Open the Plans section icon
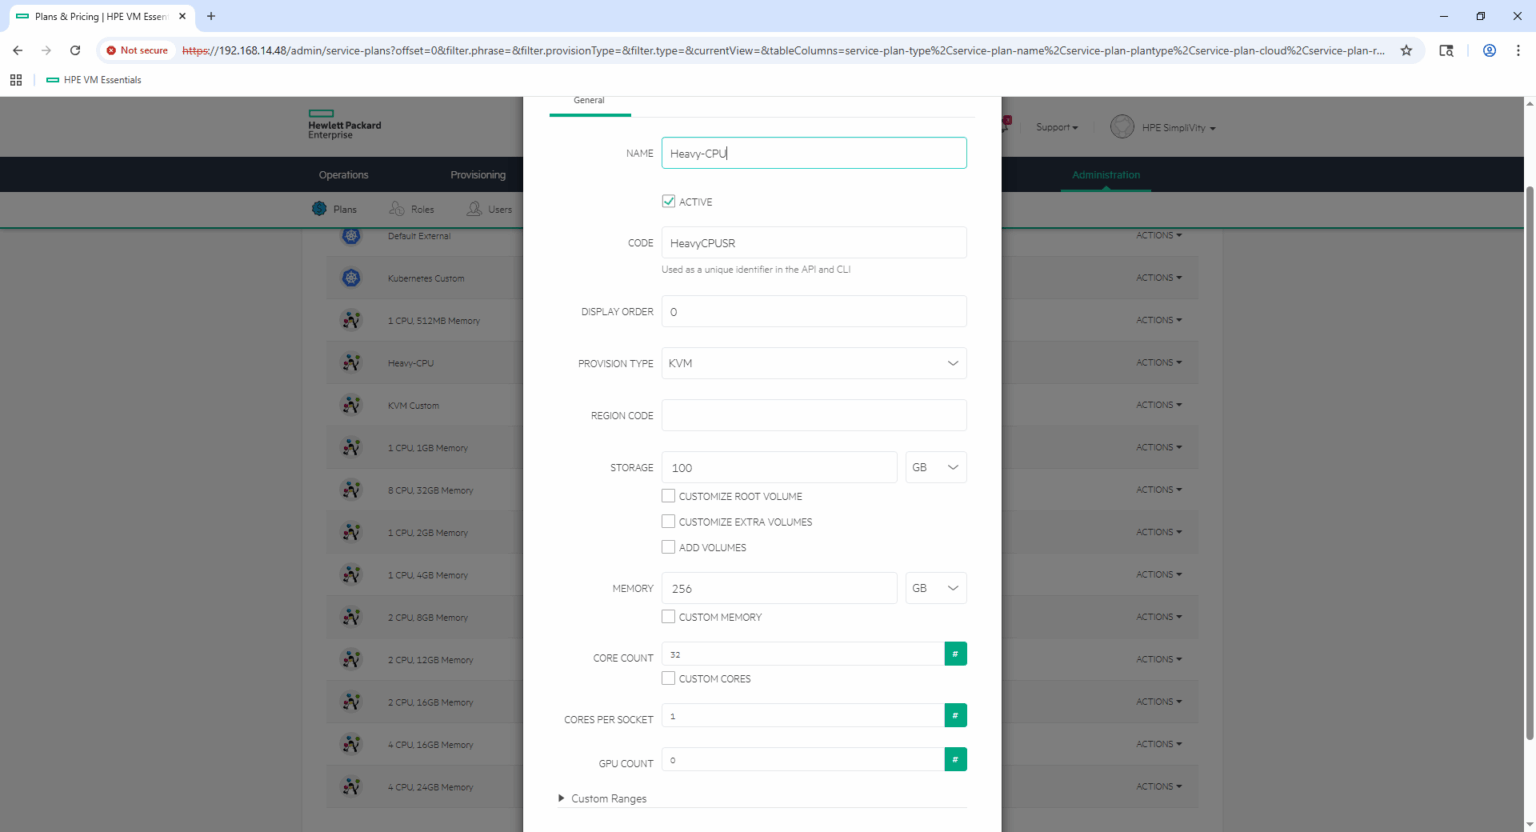1536x832 pixels. 320,209
